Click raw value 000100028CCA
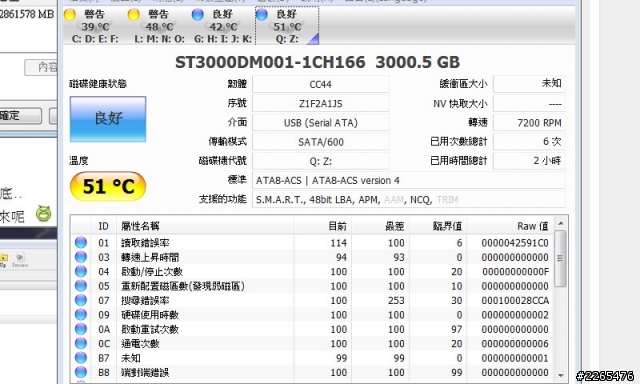Image resolution: width=640 pixels, height=384 pixels. pyautogui.click(x=515, y=301)
